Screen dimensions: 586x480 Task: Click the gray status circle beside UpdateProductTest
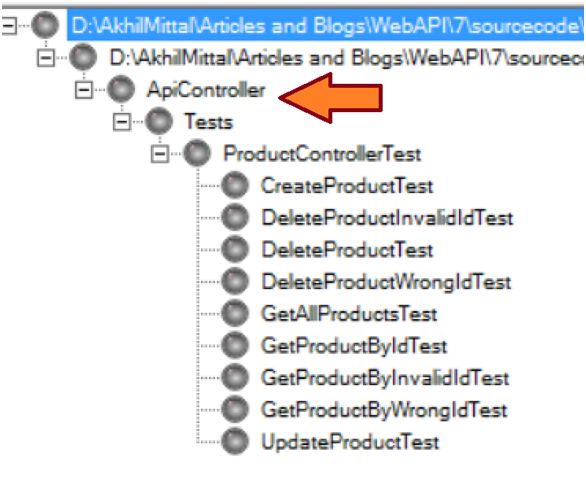235,441
